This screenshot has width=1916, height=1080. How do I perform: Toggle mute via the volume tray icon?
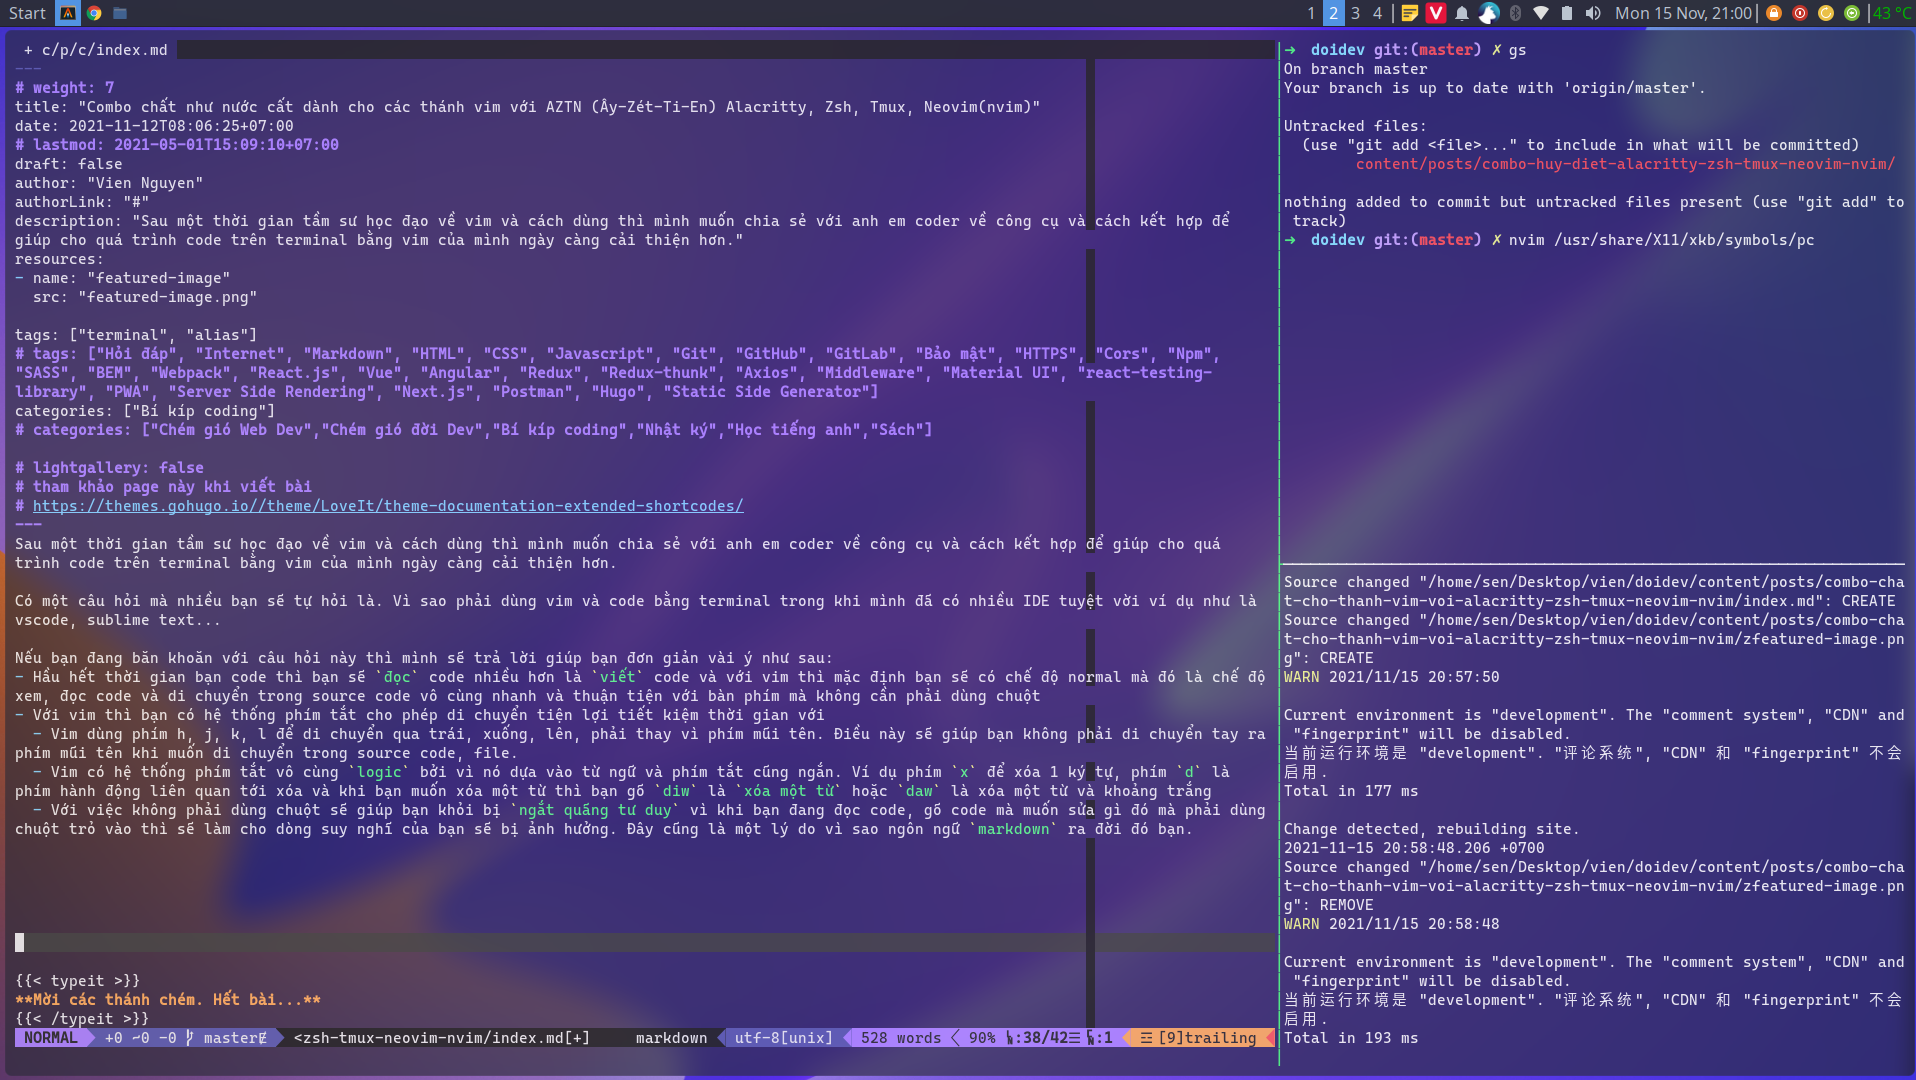coord(1594,13)
